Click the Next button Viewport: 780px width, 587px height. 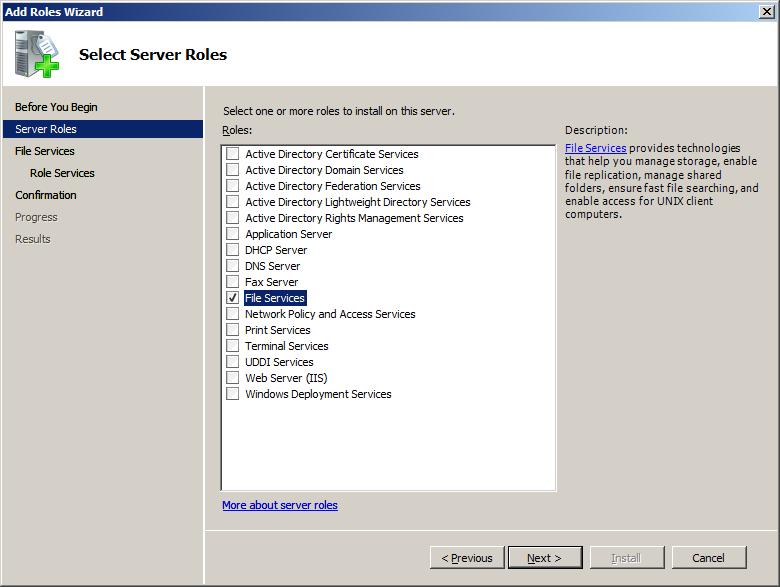(545, 558)
